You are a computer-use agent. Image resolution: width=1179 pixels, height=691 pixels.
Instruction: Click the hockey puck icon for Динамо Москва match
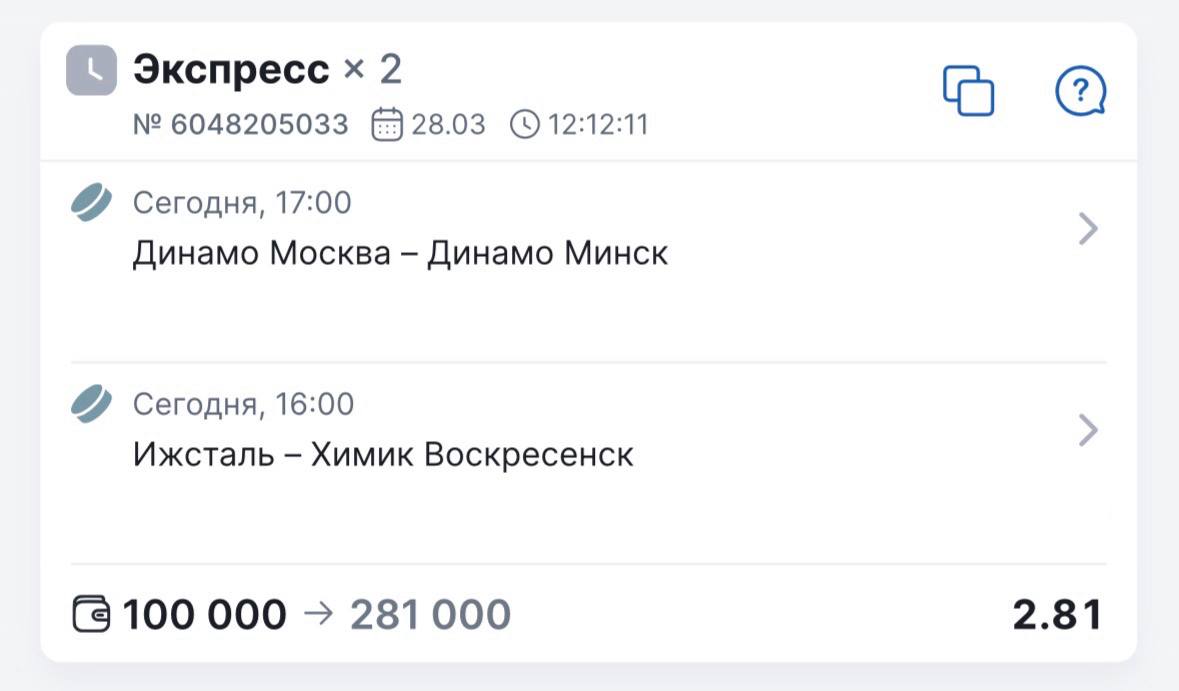coord(91,203)
